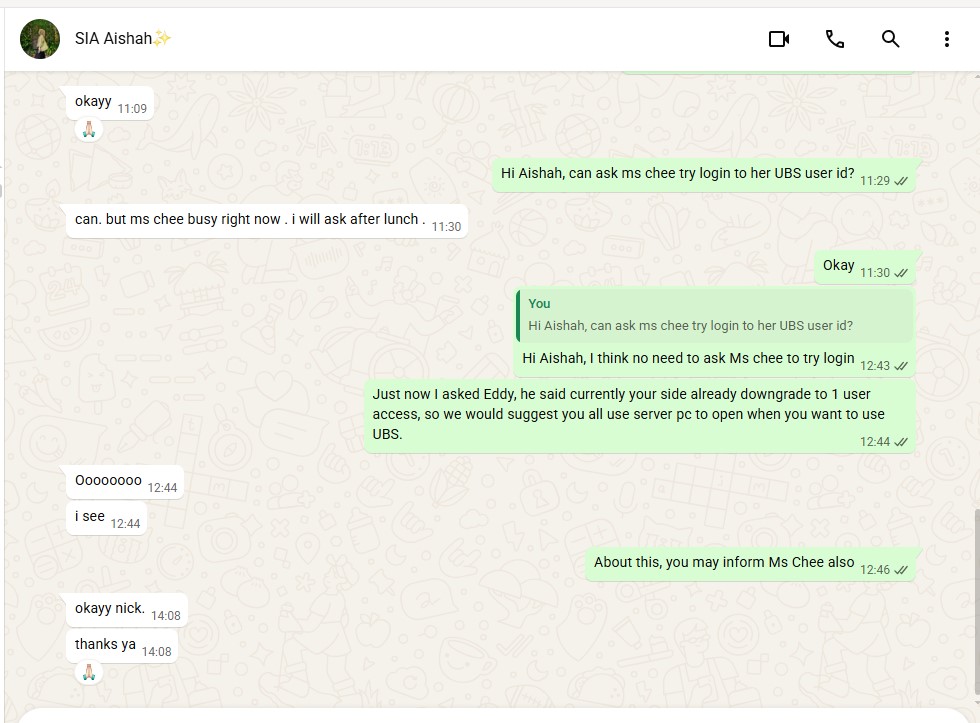Click message about downgrade to 1 user access
This screenshot has height=723, width=980.
point(640,416)
